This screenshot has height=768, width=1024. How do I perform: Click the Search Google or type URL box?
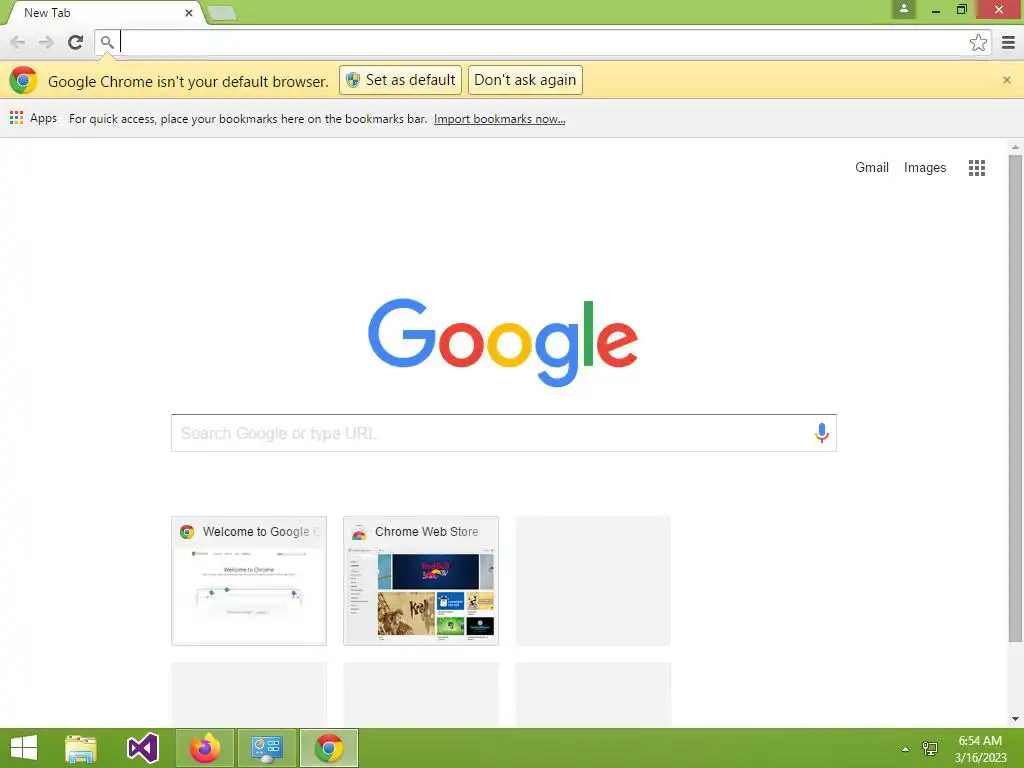pyautogui.click(x=504, y=433)
